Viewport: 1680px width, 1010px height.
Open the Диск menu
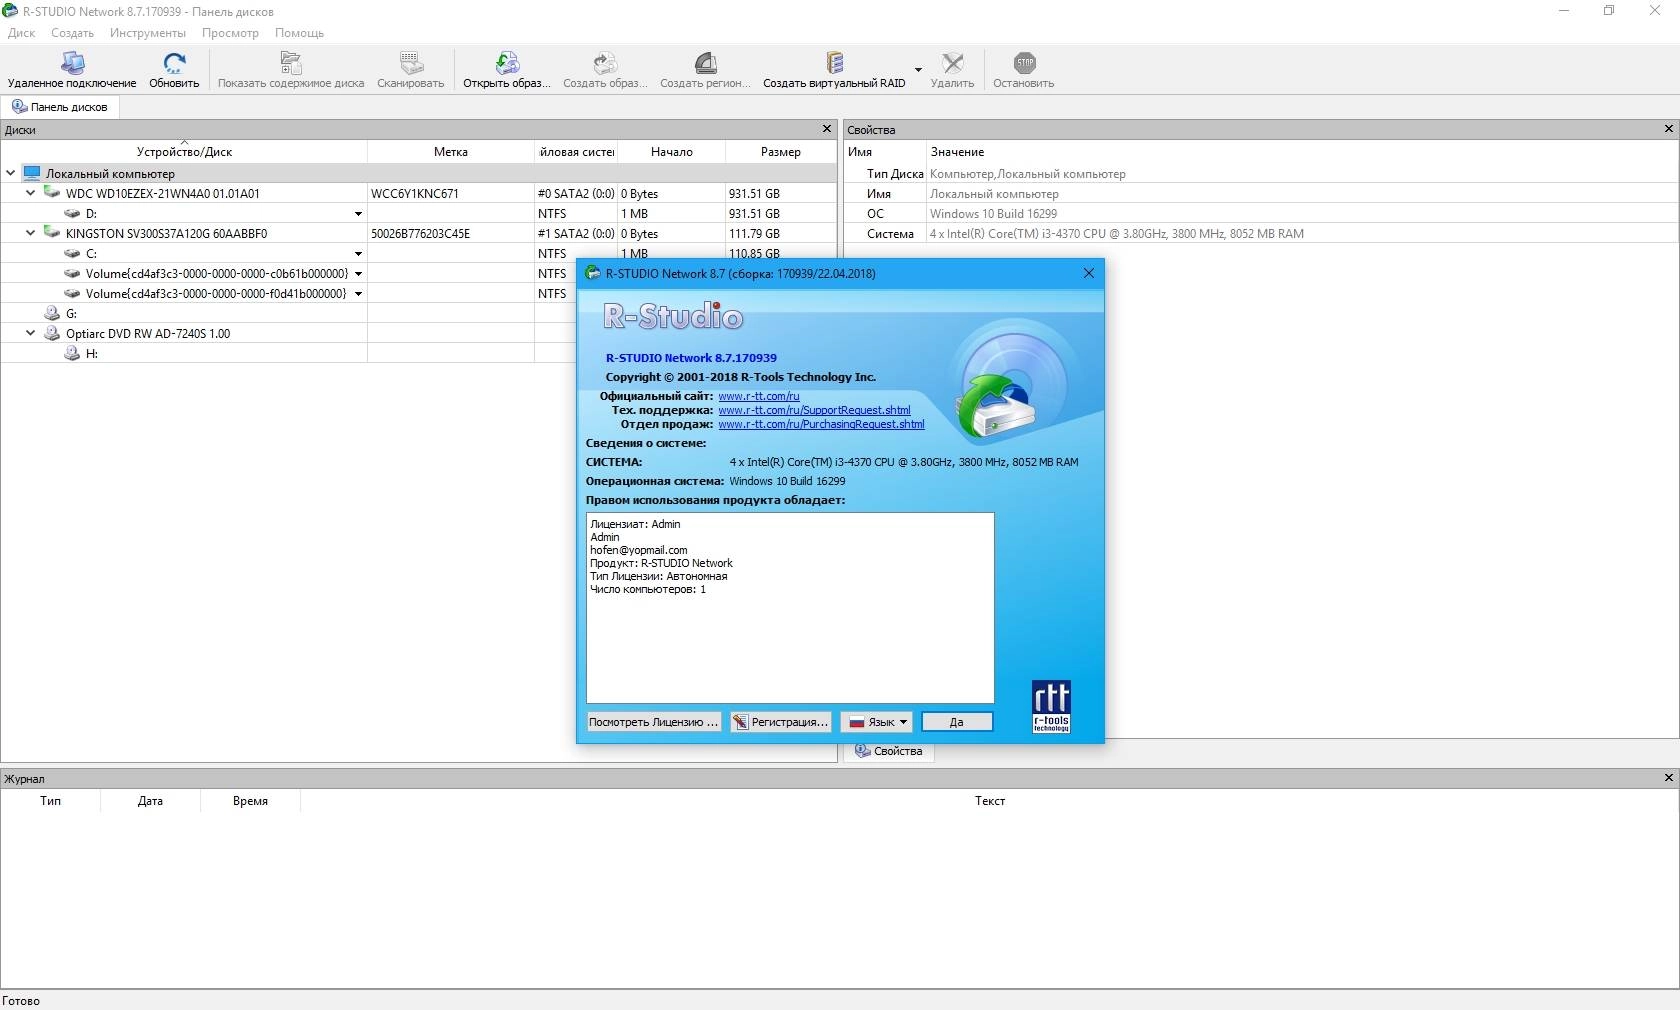click(21, 33)
